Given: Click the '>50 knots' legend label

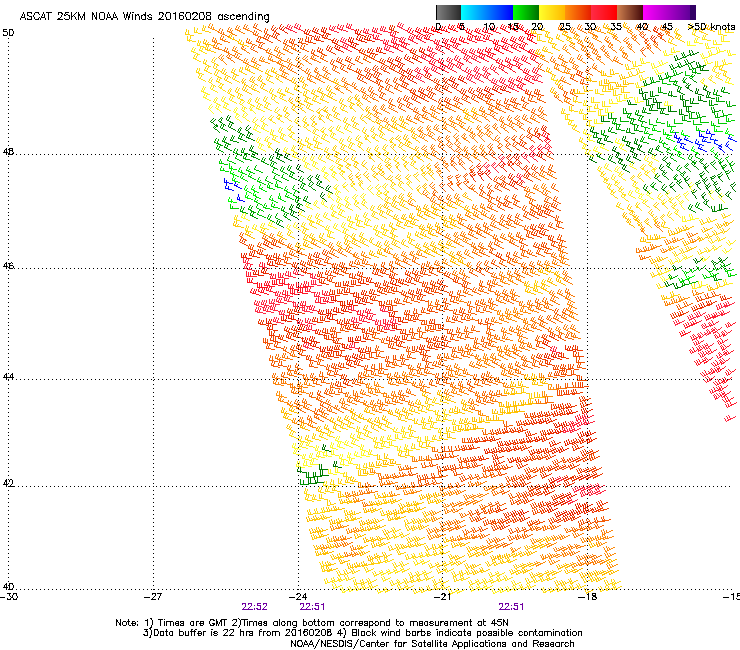Looking at the screenshot, I should point(711,27).
